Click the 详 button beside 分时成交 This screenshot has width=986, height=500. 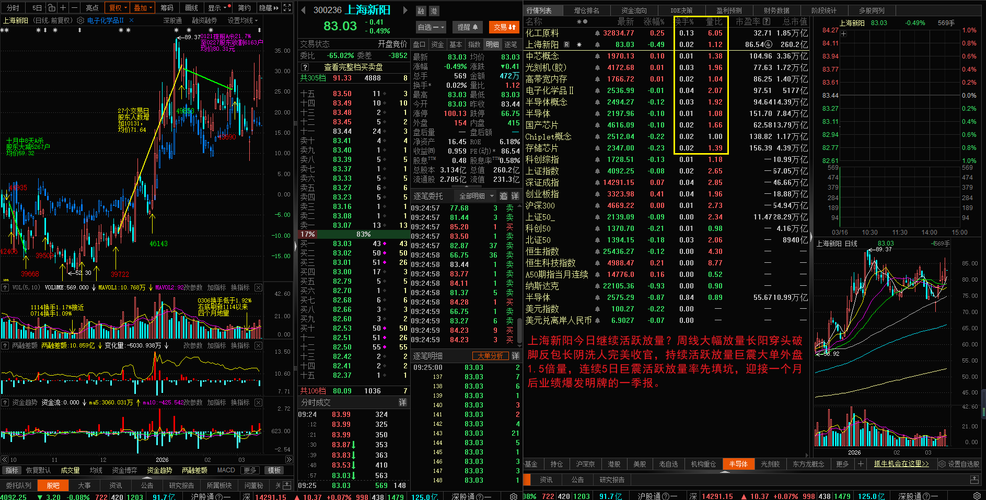[x=402, y=402]
